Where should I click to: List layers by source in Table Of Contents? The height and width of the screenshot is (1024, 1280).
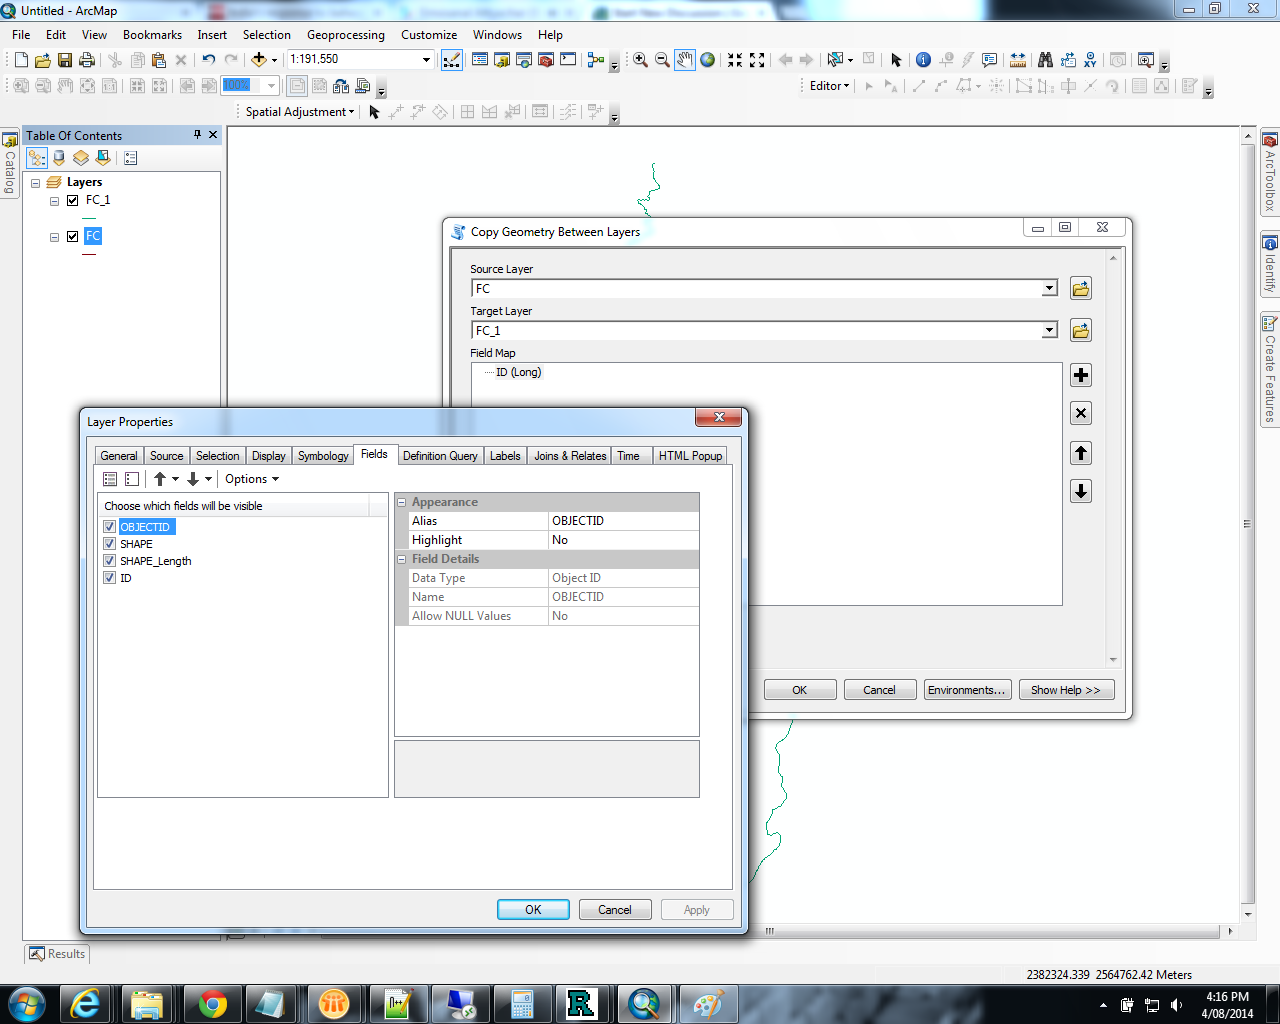pyautogui.click(x=59, y=158)
